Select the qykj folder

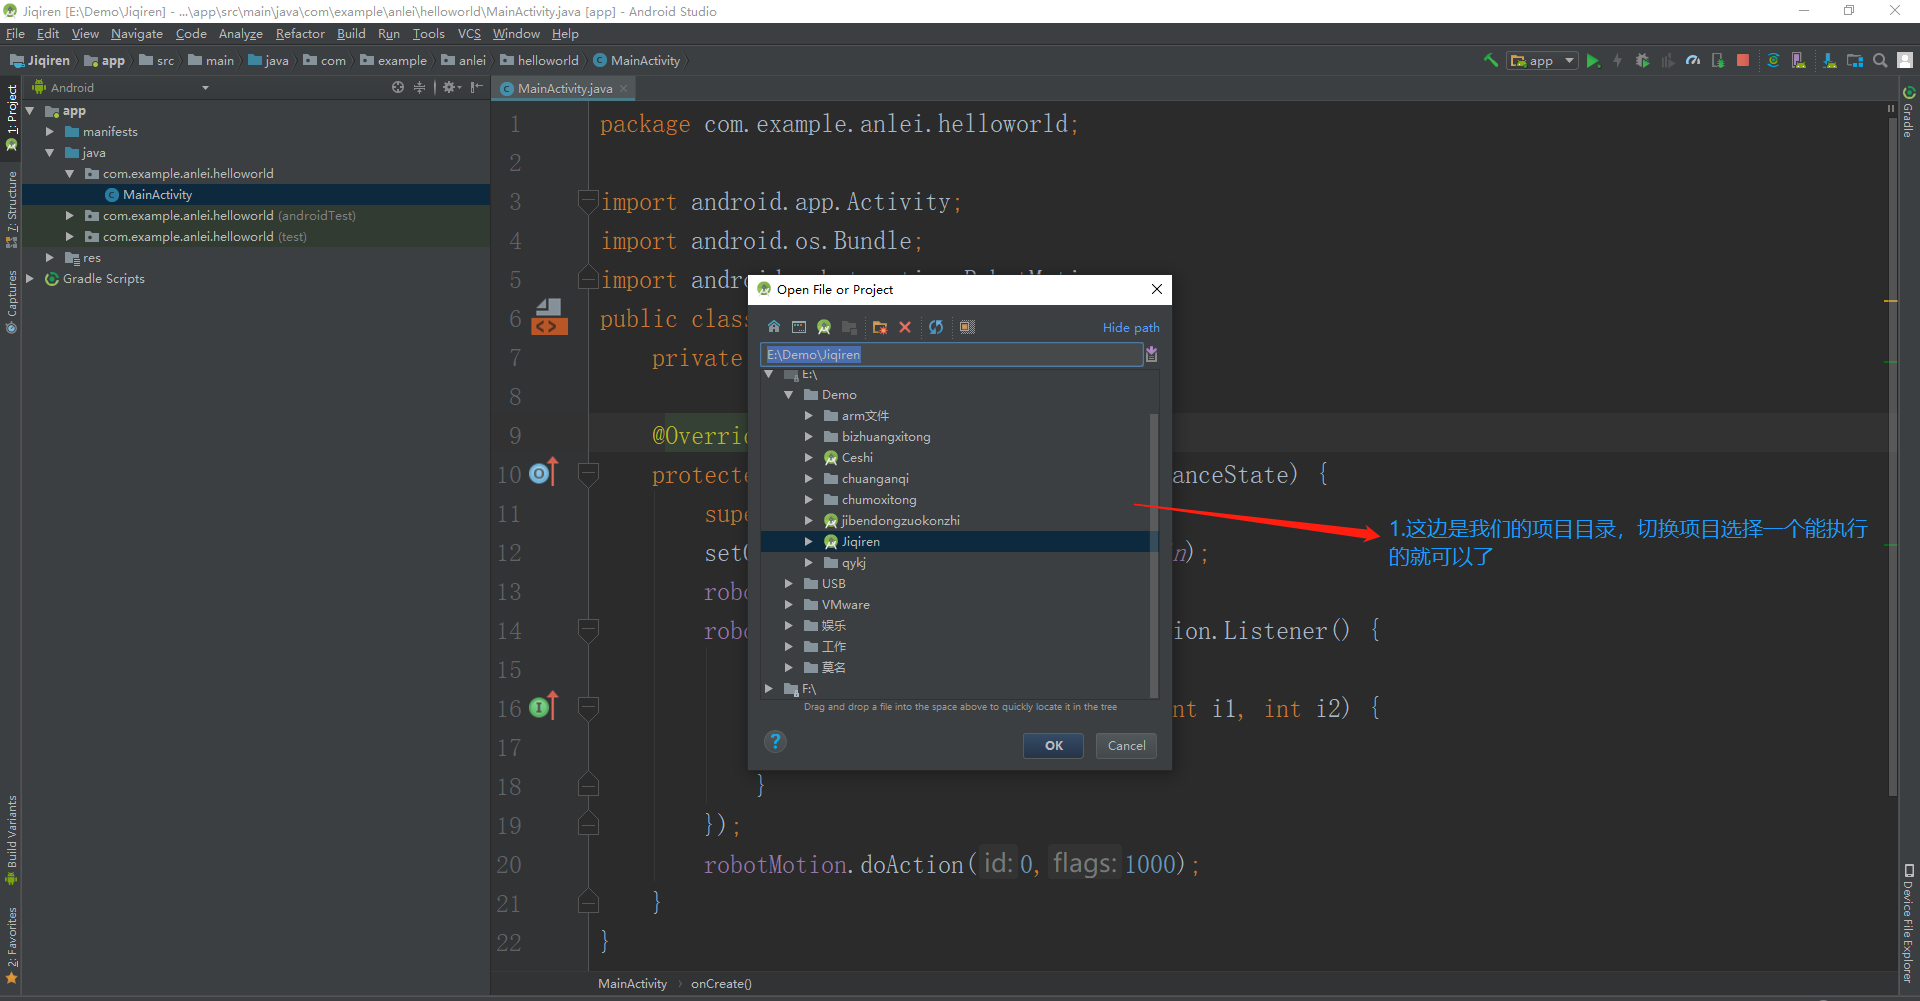click(x=853, y=563)
